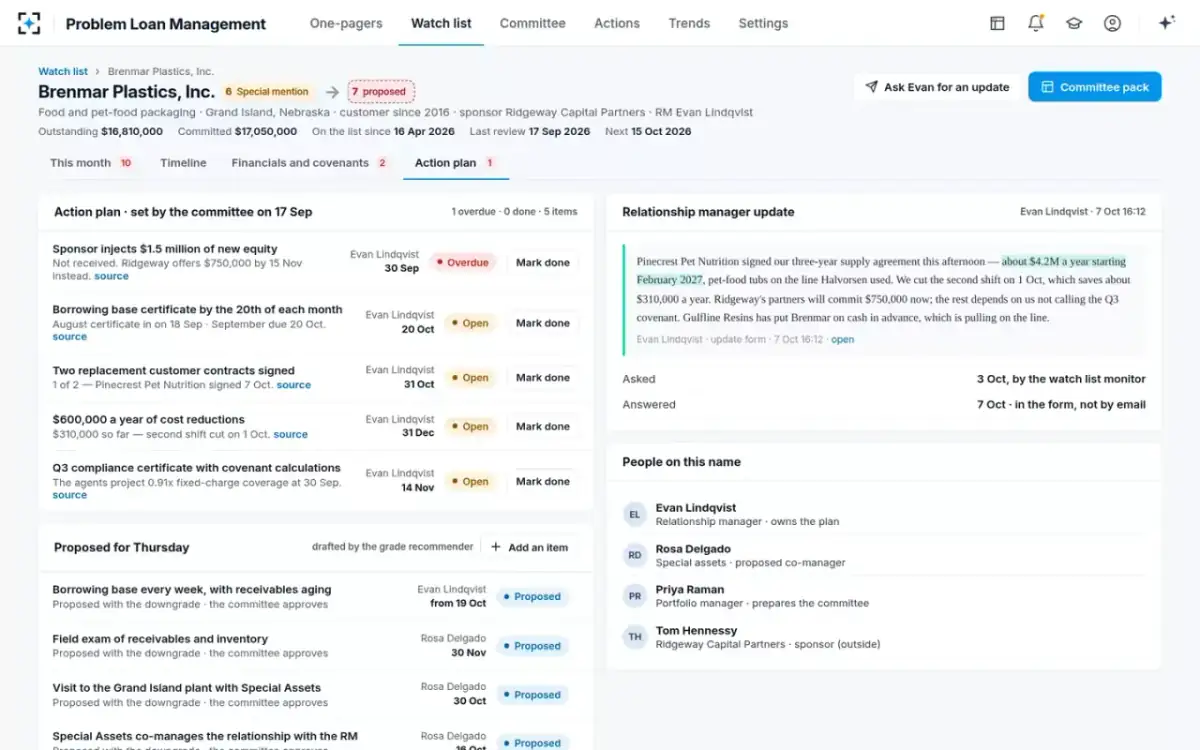
Task: Click the 7 proposed grade badge
Action: (x=381, y=91)
